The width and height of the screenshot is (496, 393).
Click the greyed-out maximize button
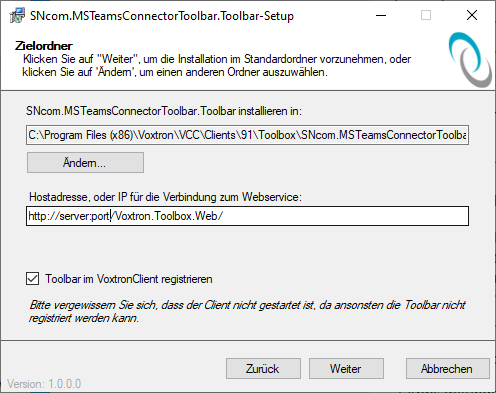[426, 15]
